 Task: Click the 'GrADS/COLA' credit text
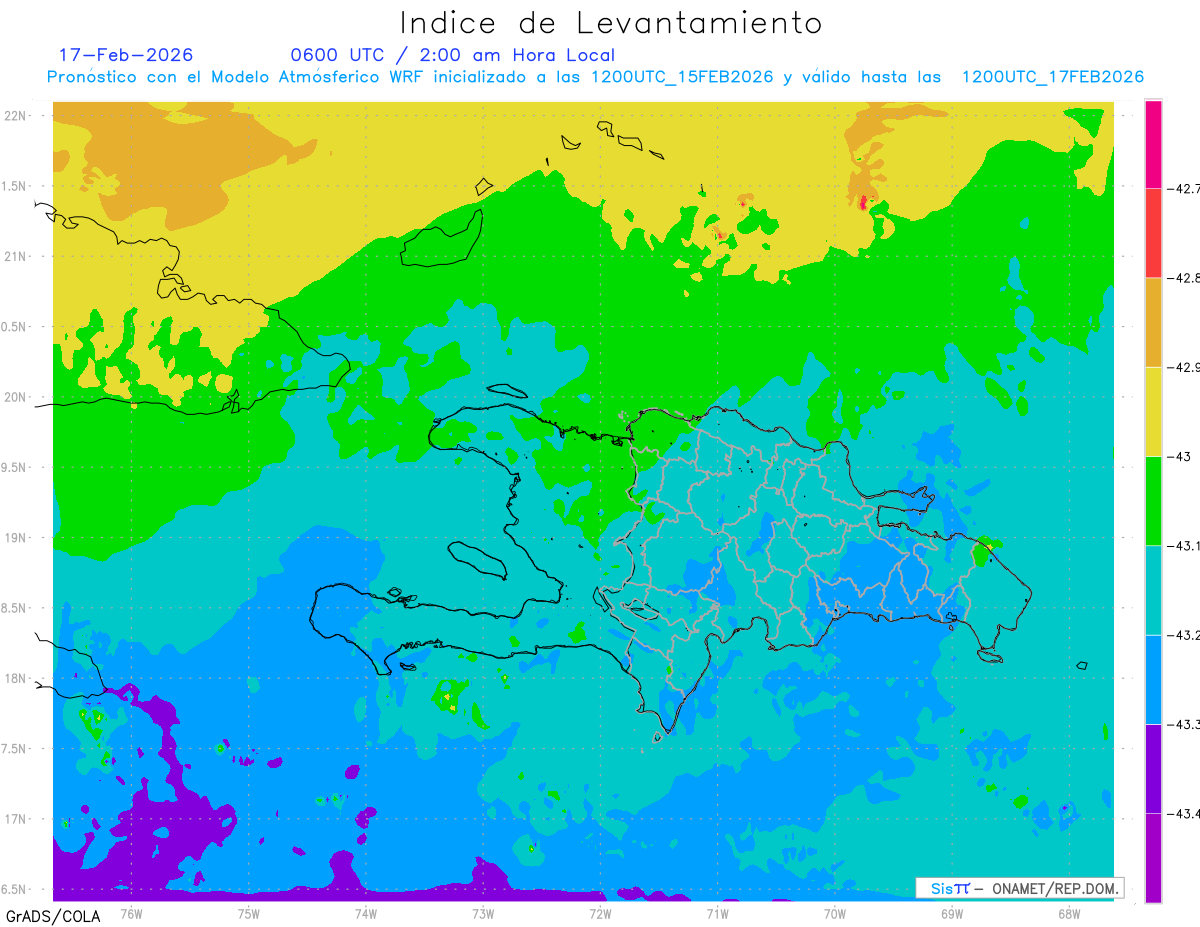coord(52,917)
